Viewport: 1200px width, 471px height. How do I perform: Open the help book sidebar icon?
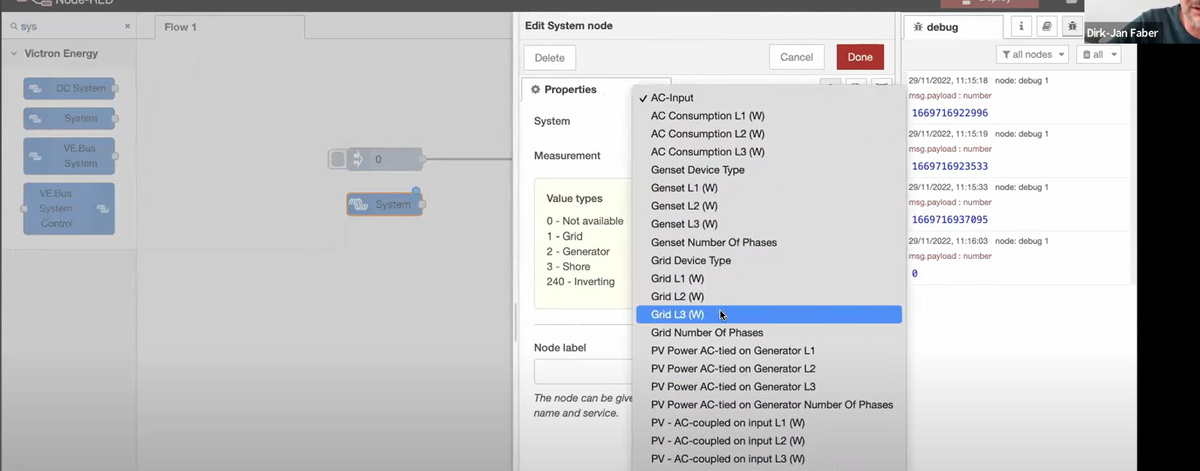(1047, 27)
